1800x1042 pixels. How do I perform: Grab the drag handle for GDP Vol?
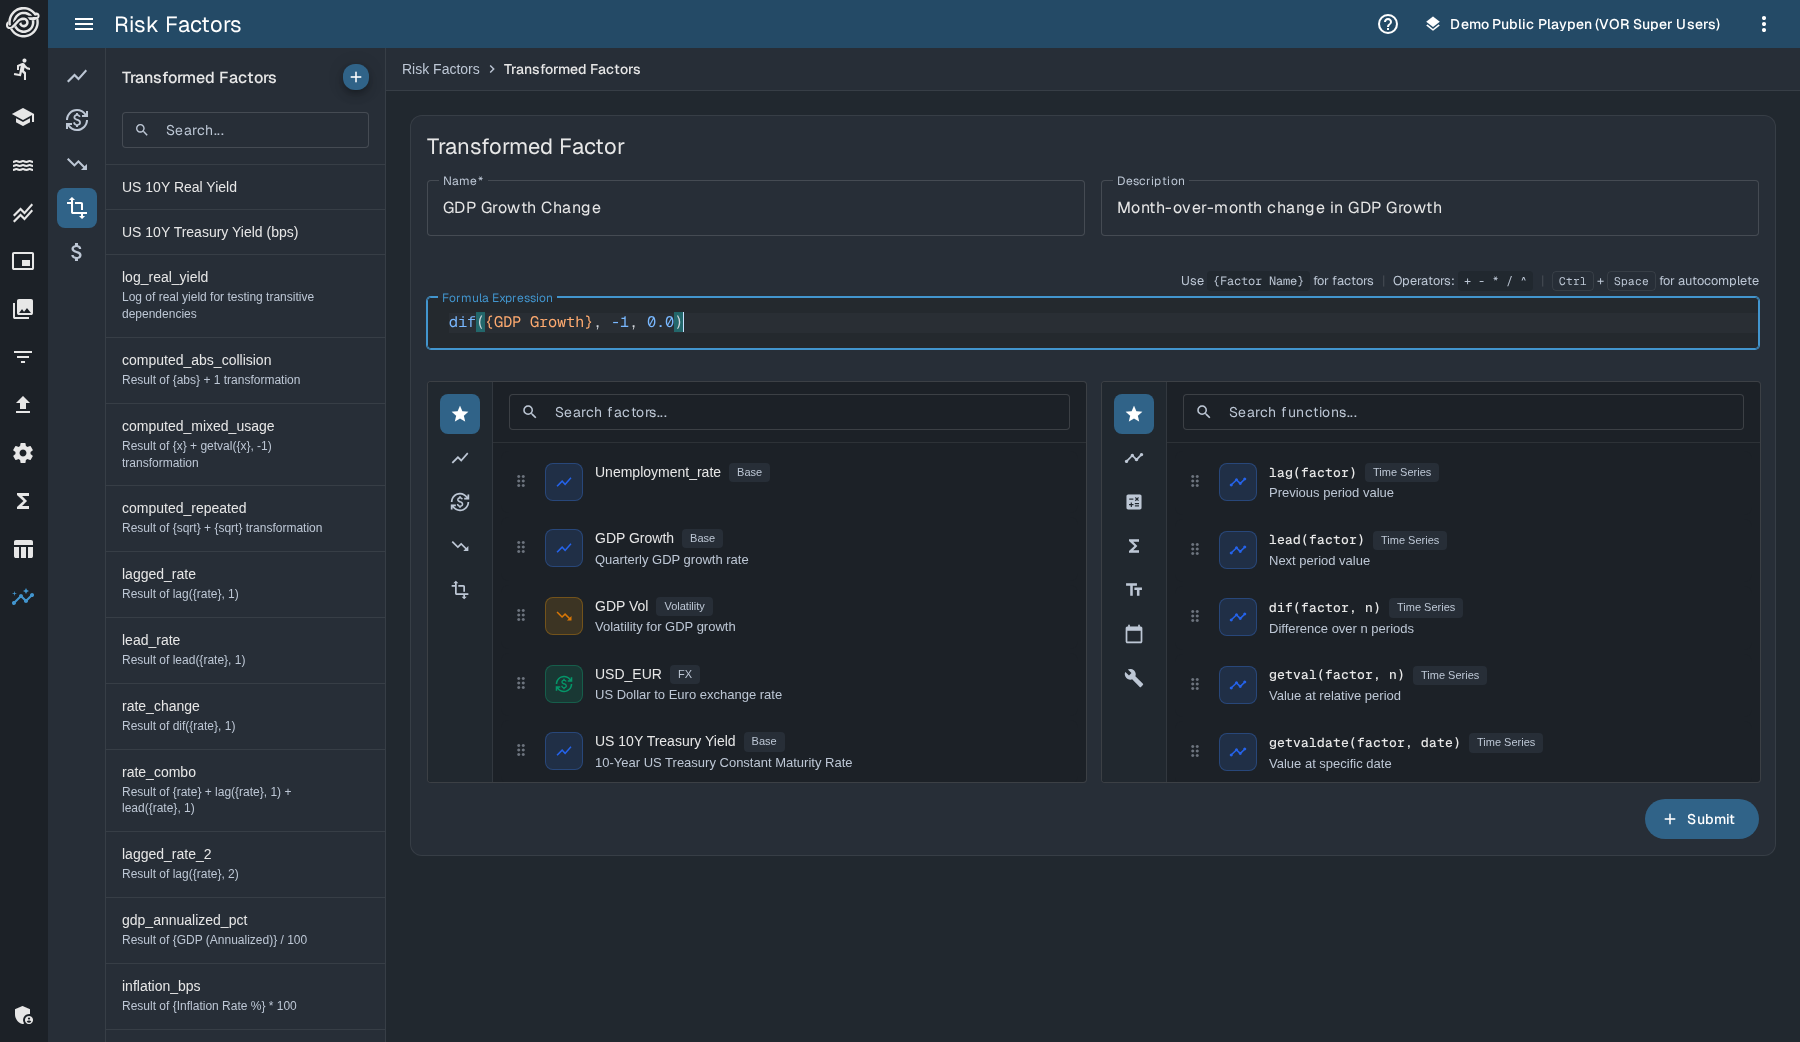[521, 616]
